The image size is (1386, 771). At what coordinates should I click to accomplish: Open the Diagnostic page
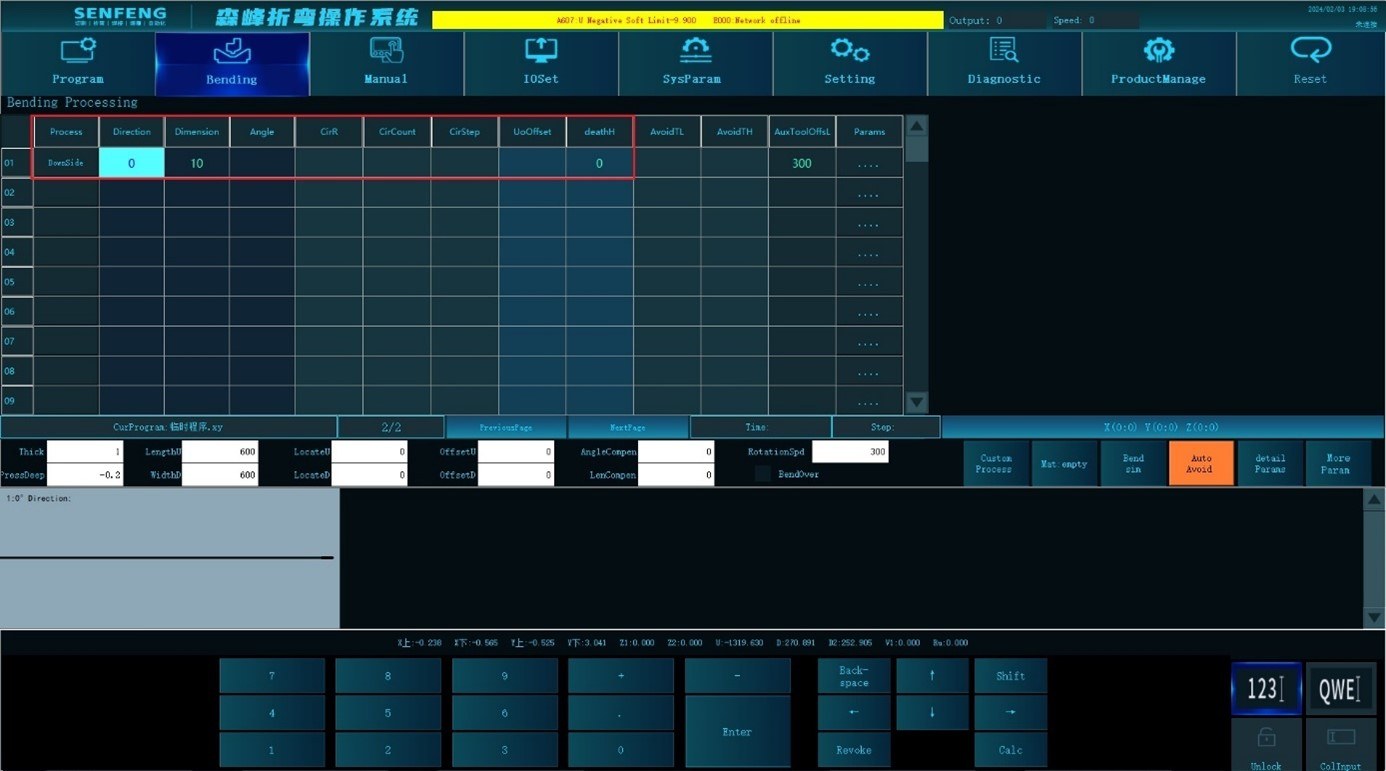1004,62
